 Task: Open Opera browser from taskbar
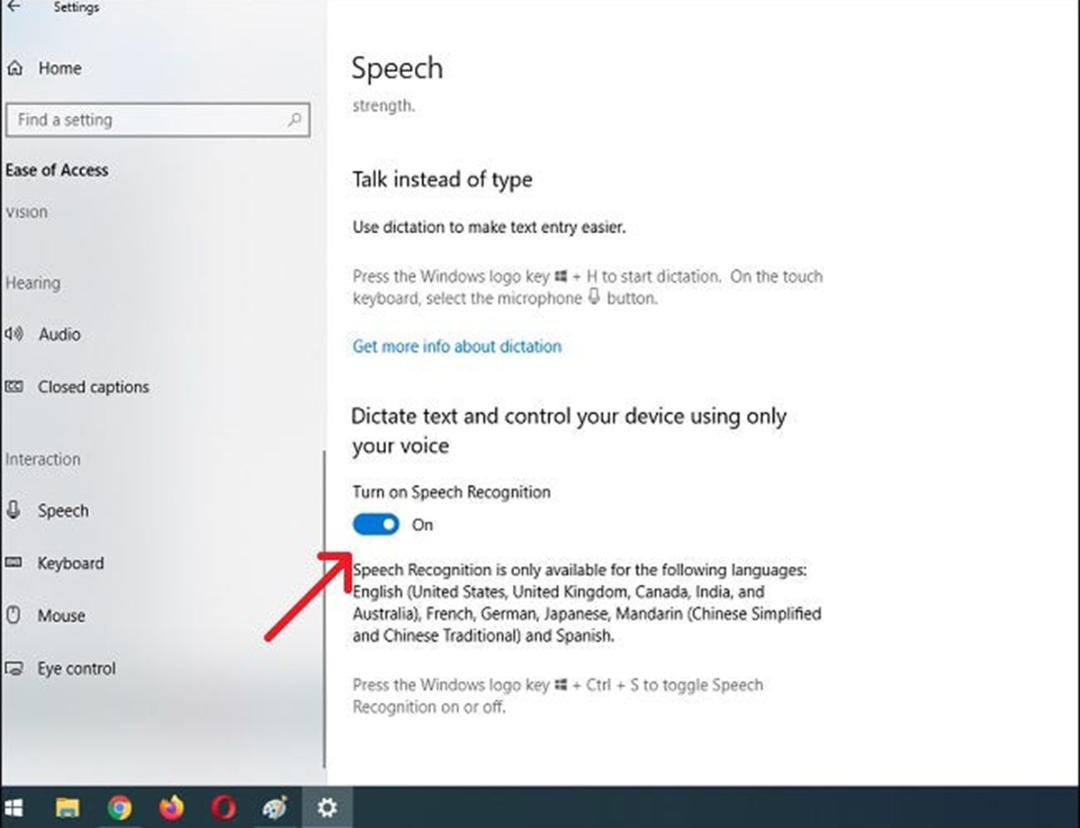pyautogui.click(x=224, y=807)
